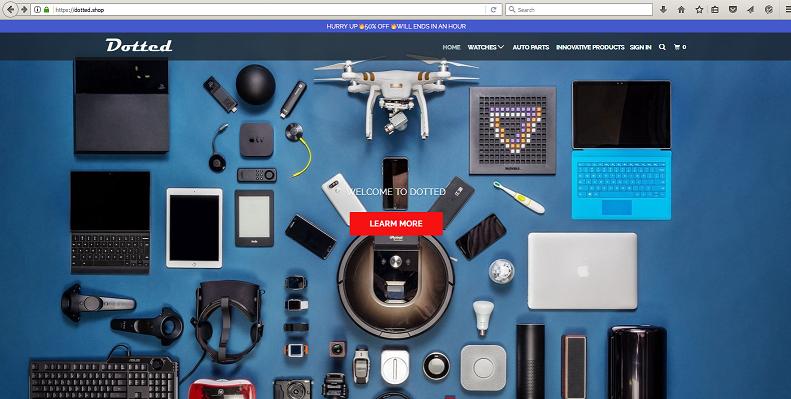Go to Innovative Products section
The image size is (791, 399).
click(590, 47)
